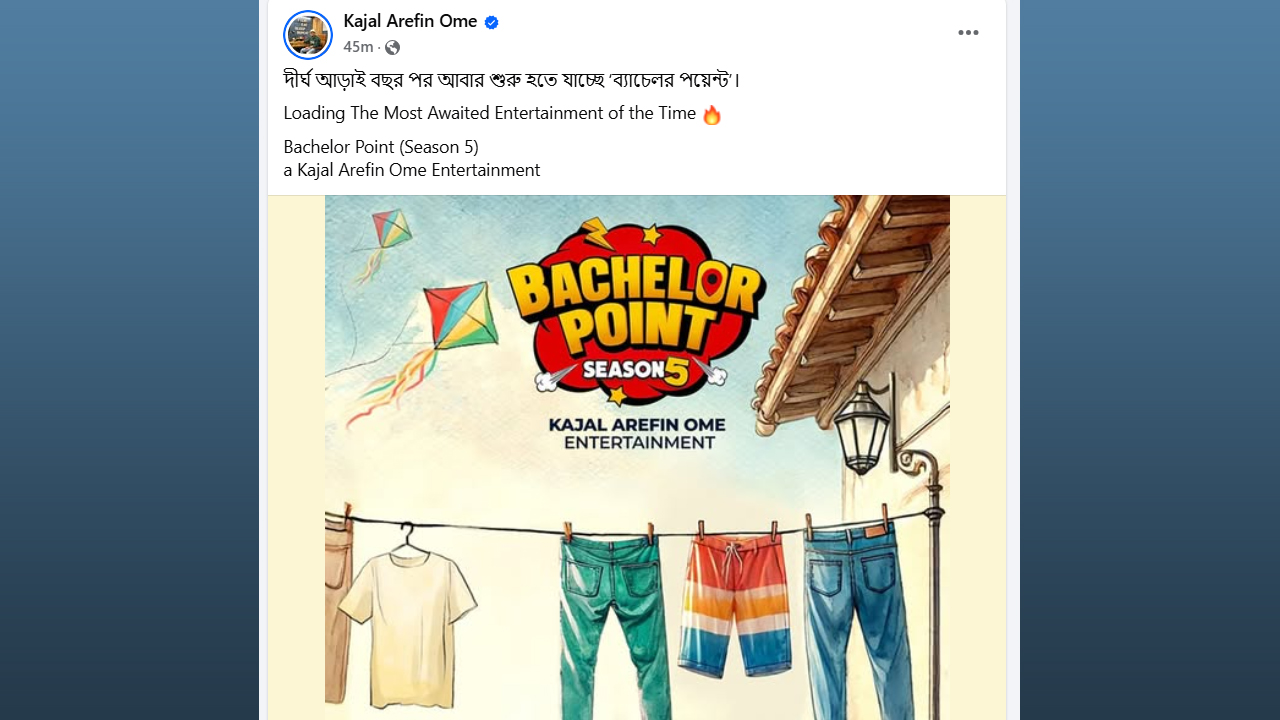Open the 45m post timestamp
Viewport: 1280px width, 720px height.
(x=358, y=47)
